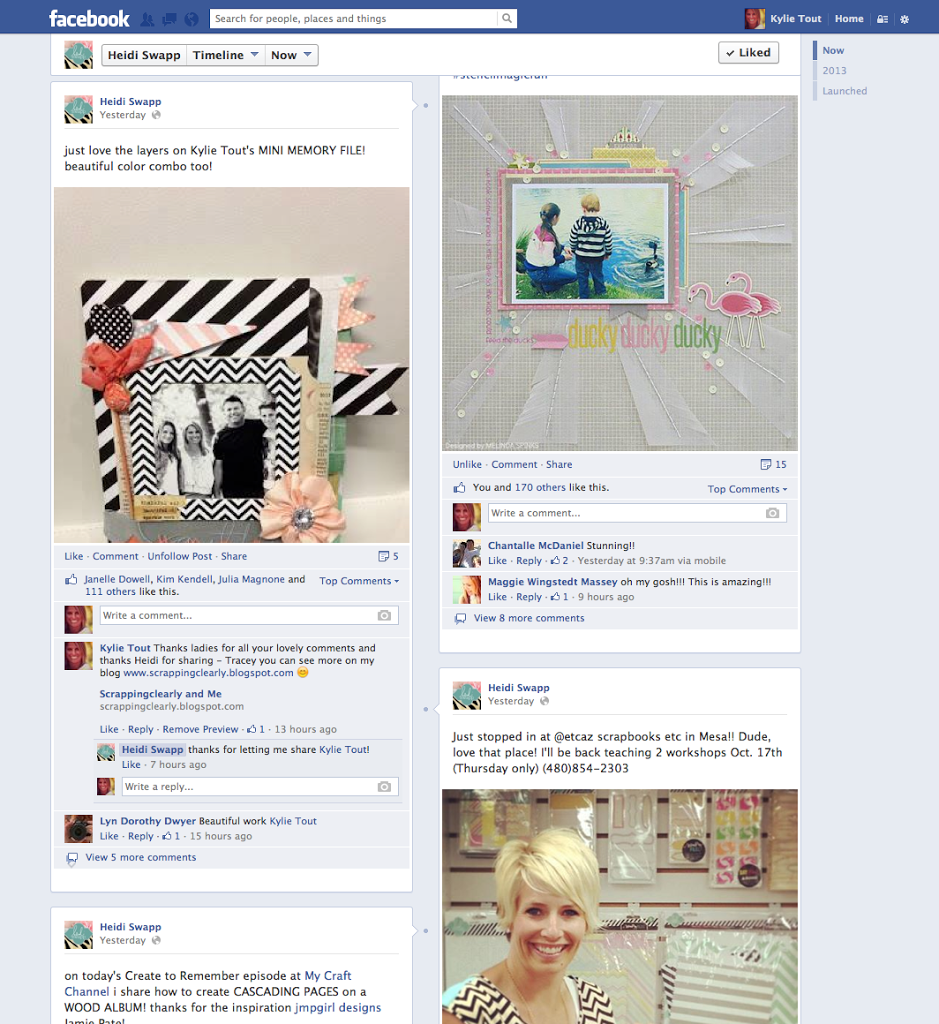Expand Top Comments under Mini Memory File post
Screen dimensions: 939x1024
pyautogui.click(x=359, y=581)
